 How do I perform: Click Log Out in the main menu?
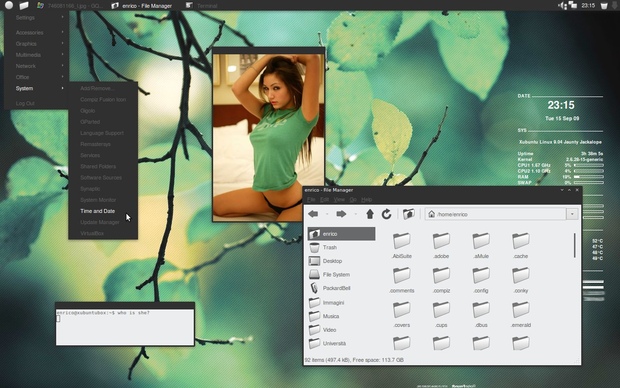pyautogui.click(x=25, y=103)
